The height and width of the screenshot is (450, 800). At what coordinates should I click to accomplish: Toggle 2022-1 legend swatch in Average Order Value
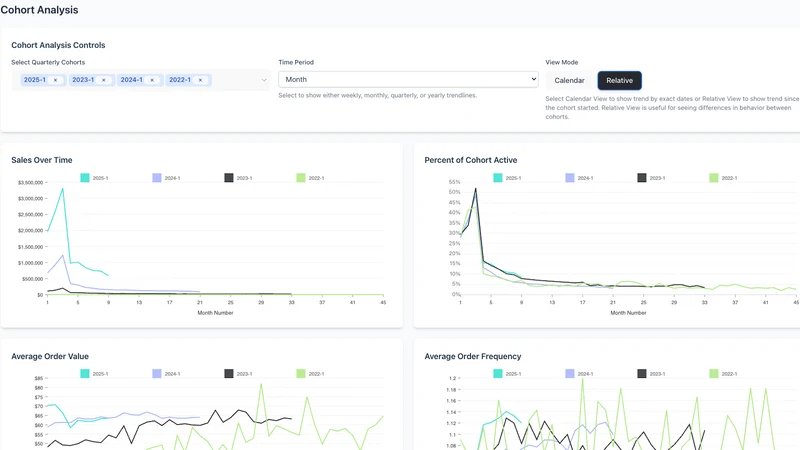coord(301,373)
